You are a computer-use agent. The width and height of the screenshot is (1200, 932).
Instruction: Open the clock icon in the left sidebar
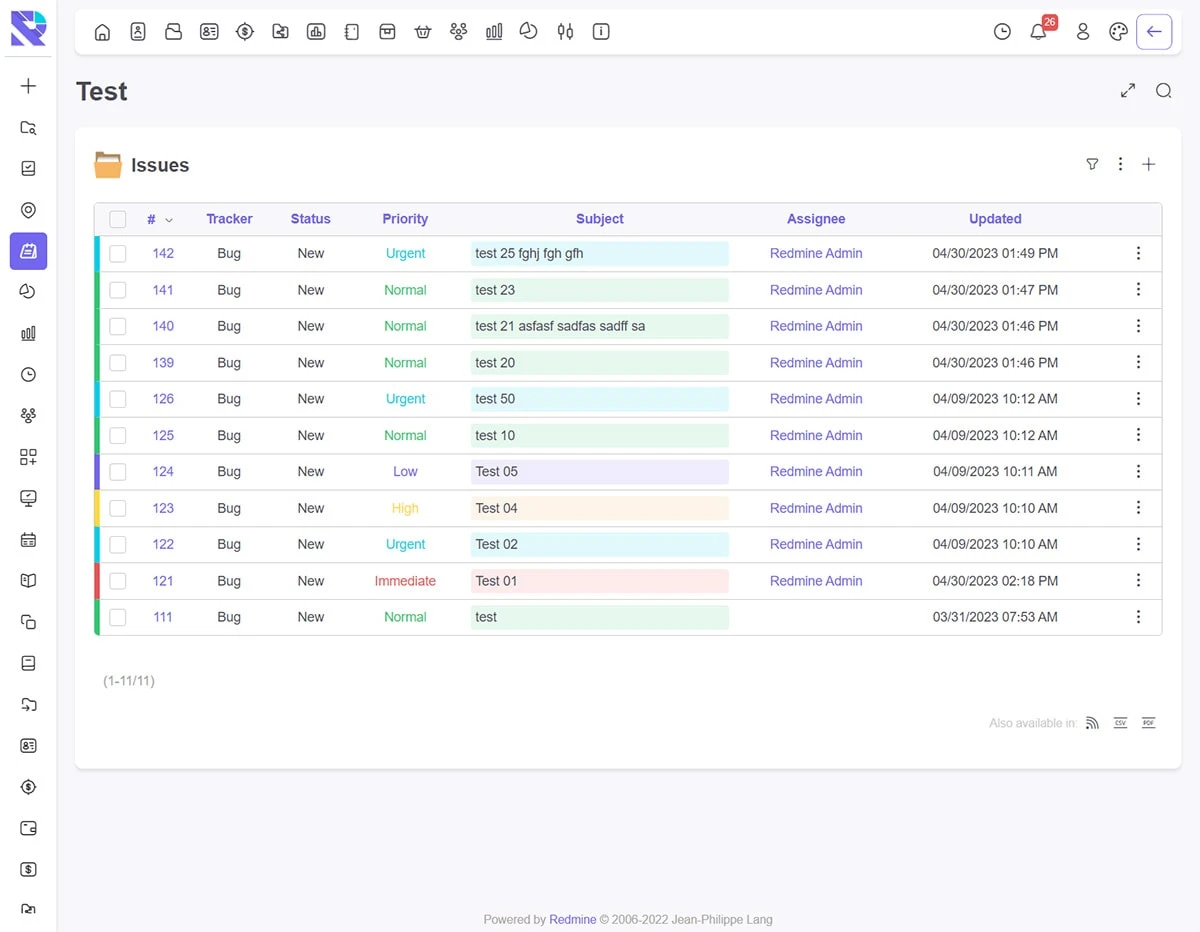pyautogui.click(x=28, y=375)
